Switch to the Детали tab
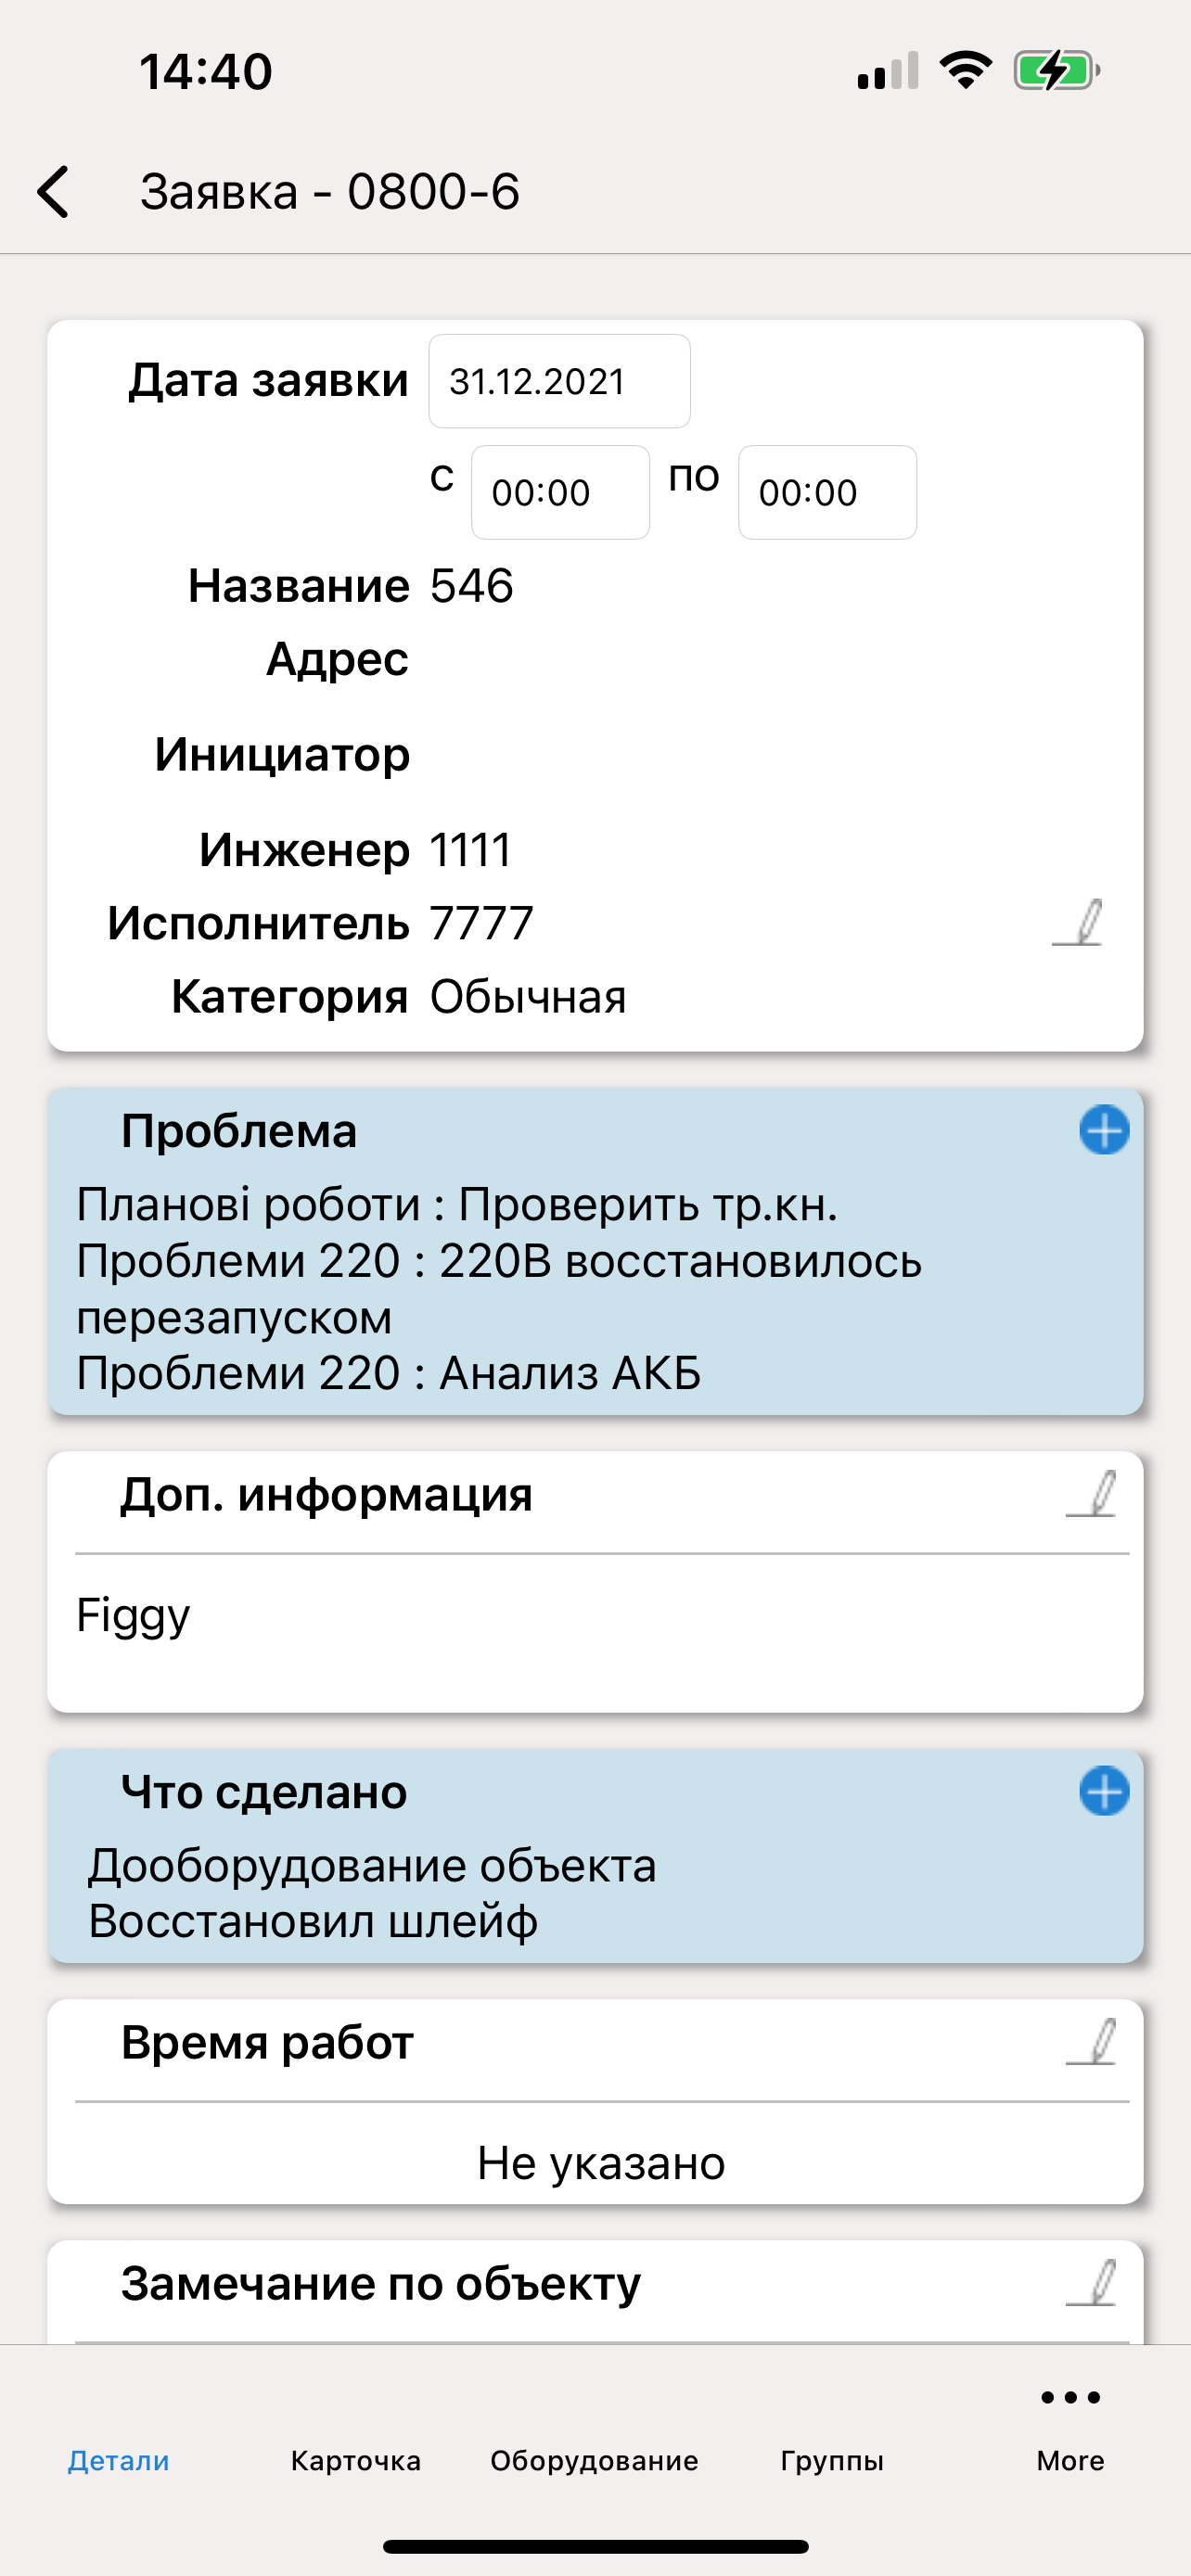Screen dimensions: 1191x2576 pyautogui.click(x=118, y=2460)
